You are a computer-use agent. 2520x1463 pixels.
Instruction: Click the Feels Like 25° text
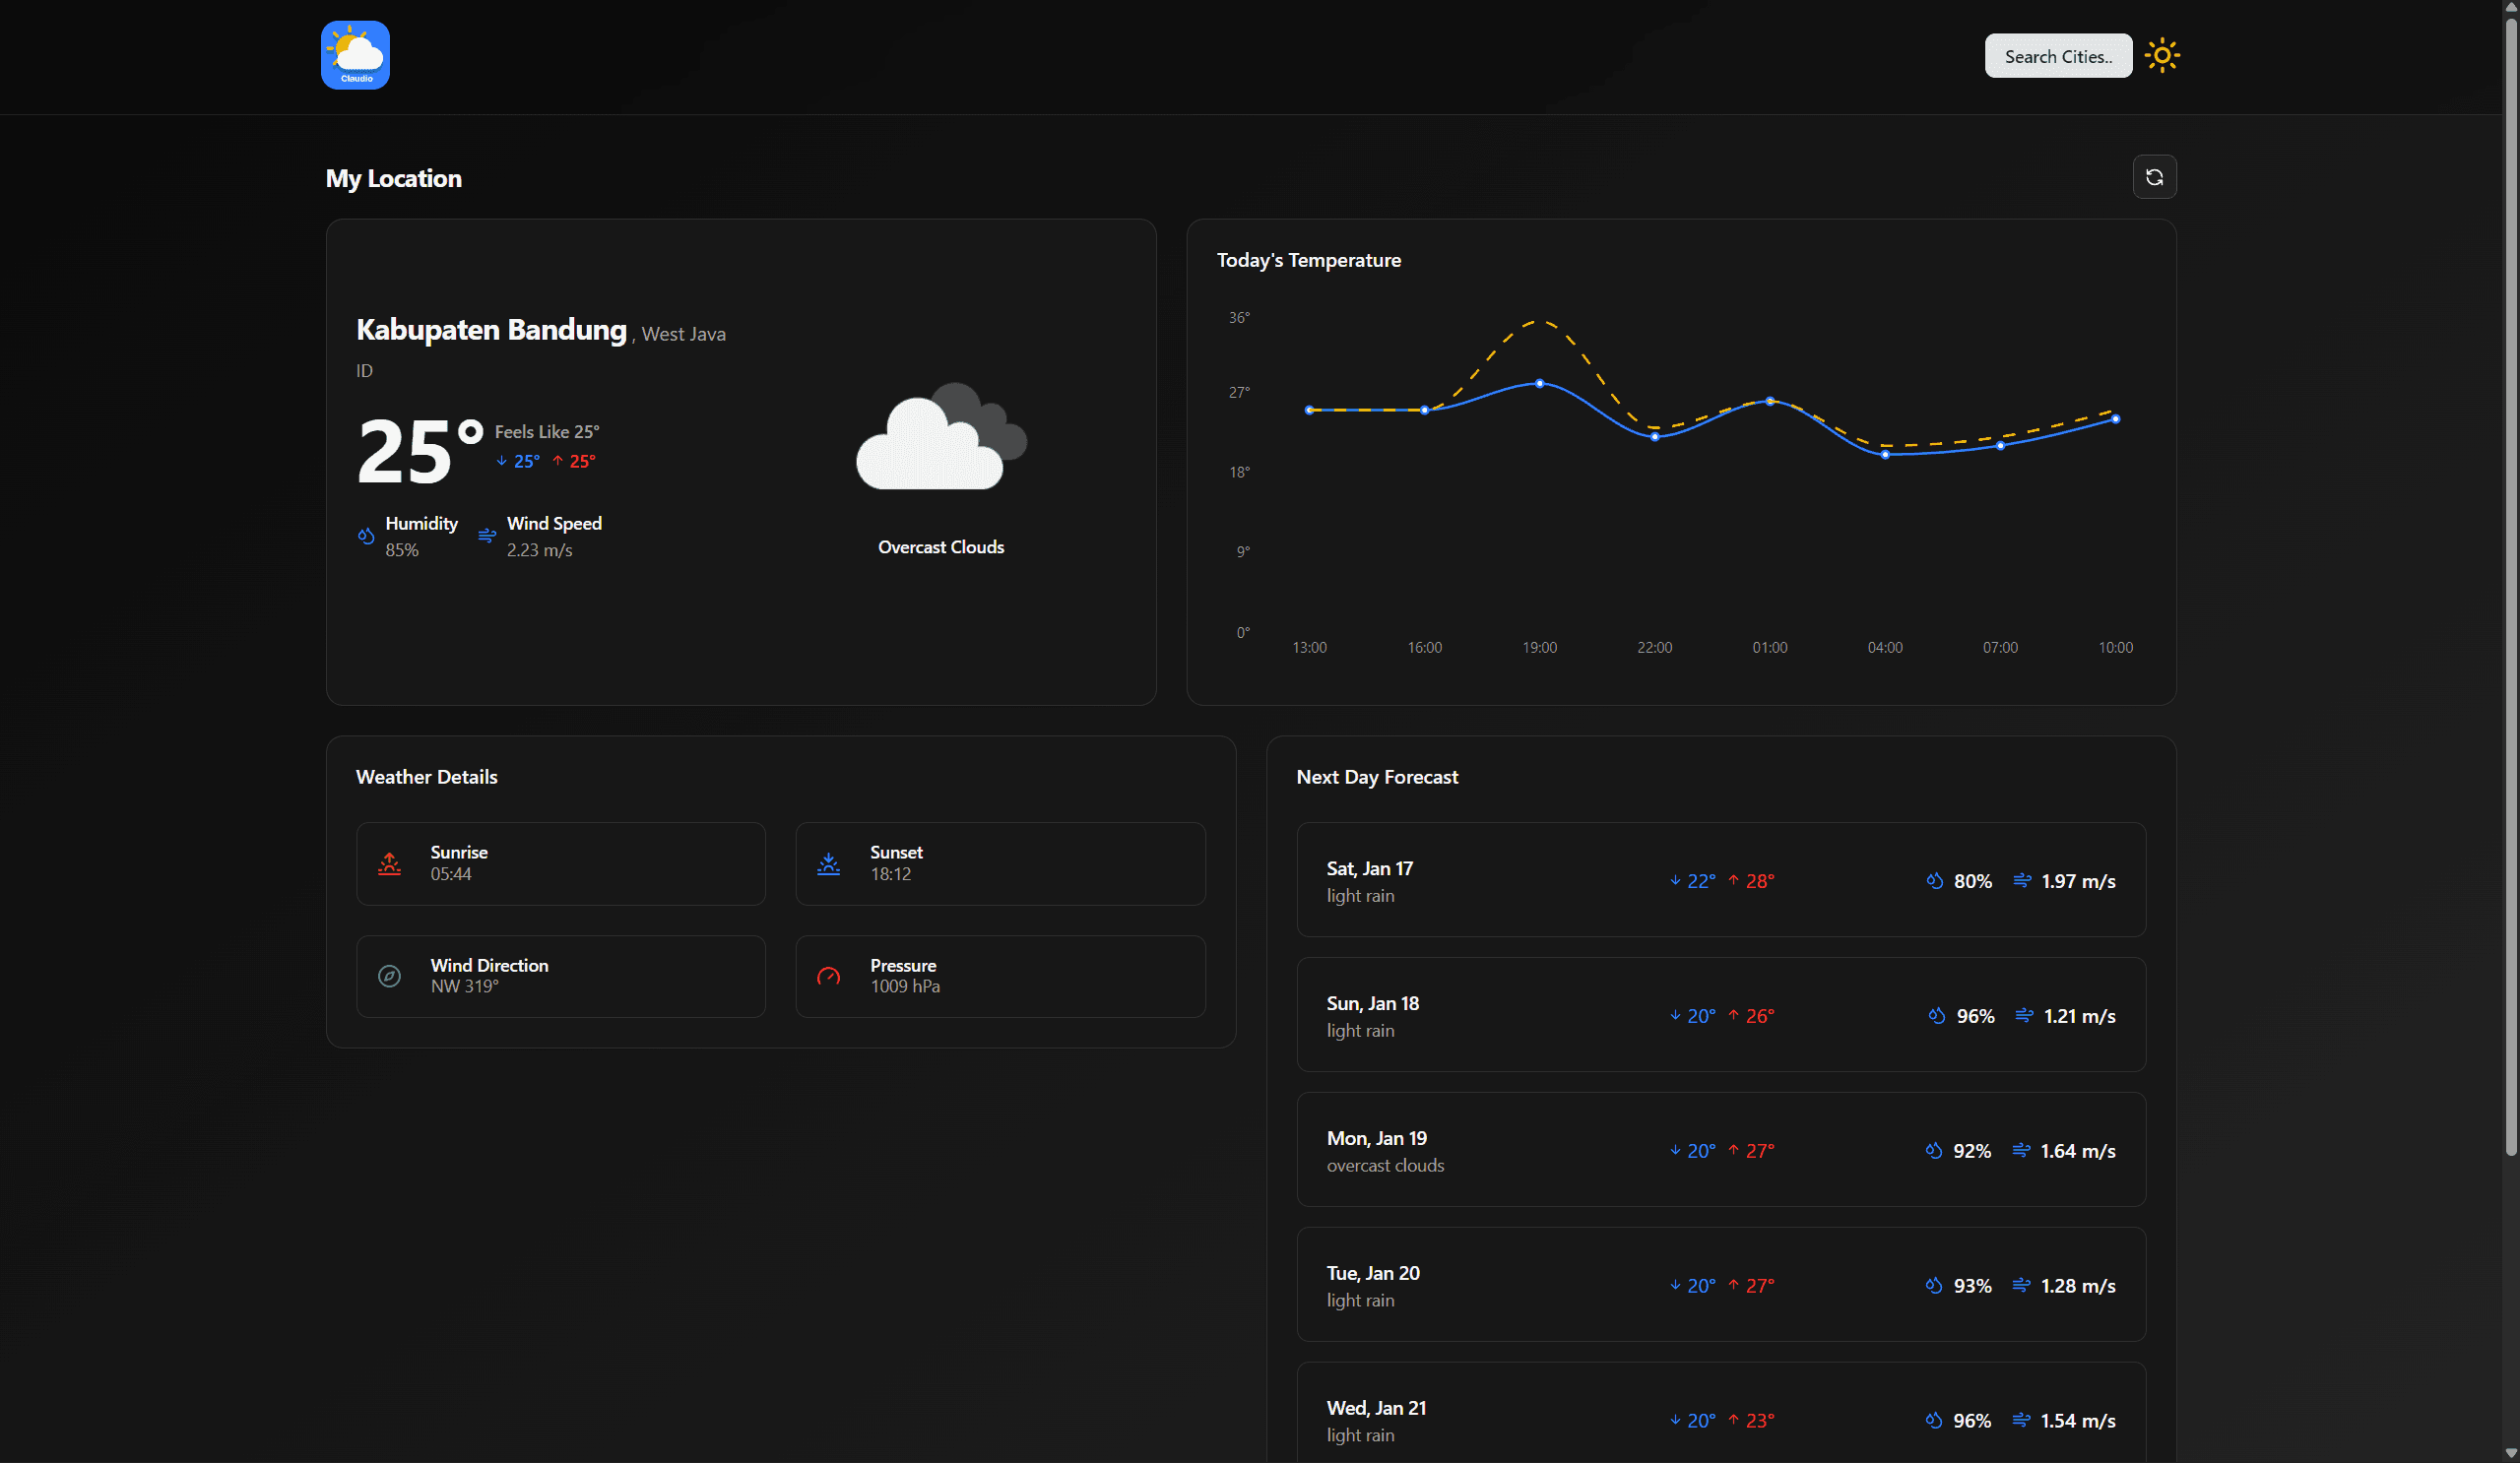[547, 432]
